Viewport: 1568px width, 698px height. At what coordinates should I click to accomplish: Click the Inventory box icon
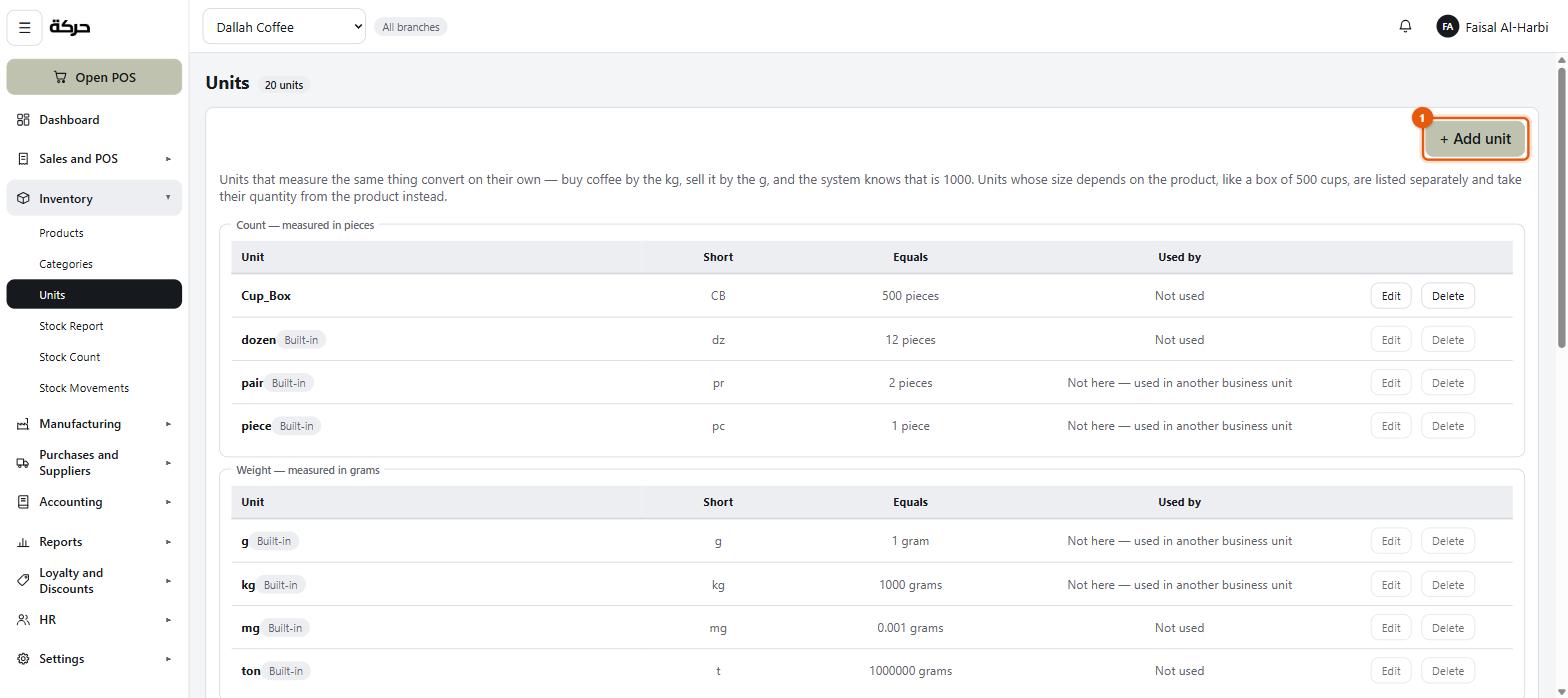click(23, 199)
